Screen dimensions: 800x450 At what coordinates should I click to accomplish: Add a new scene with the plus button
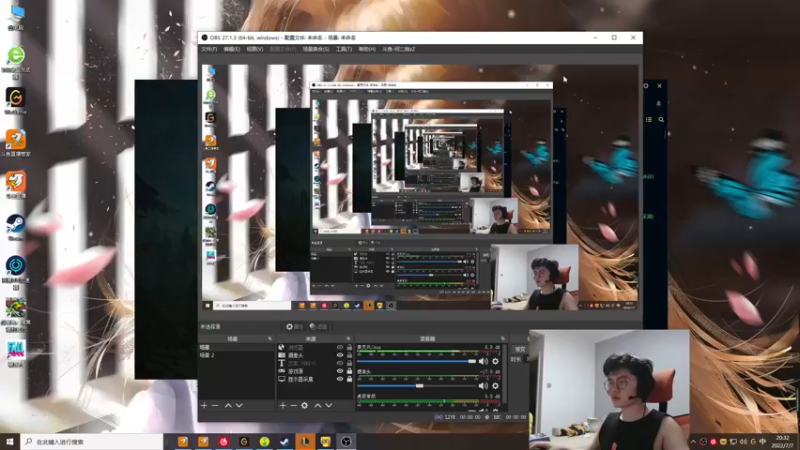(204, 406)
